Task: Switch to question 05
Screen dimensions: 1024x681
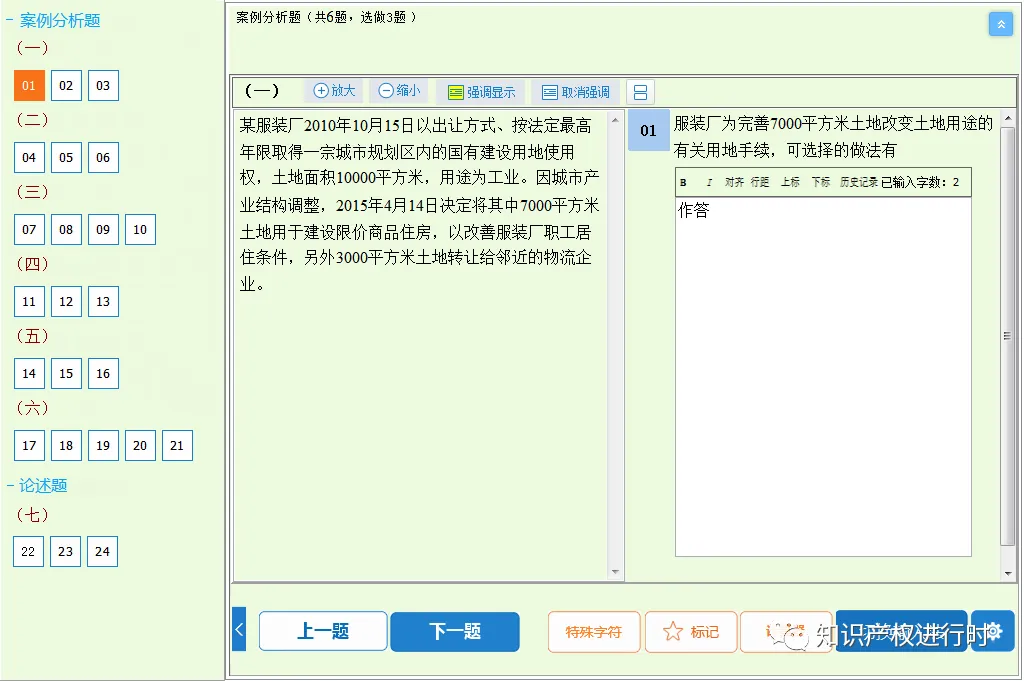Action: [x=66, y=157]
